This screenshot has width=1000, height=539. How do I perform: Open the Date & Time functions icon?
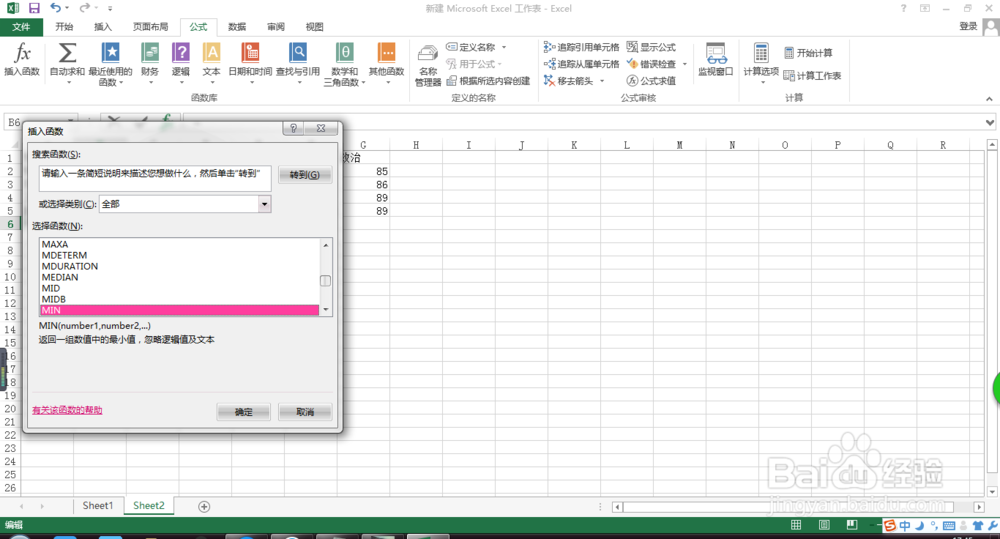pos(251,61)
